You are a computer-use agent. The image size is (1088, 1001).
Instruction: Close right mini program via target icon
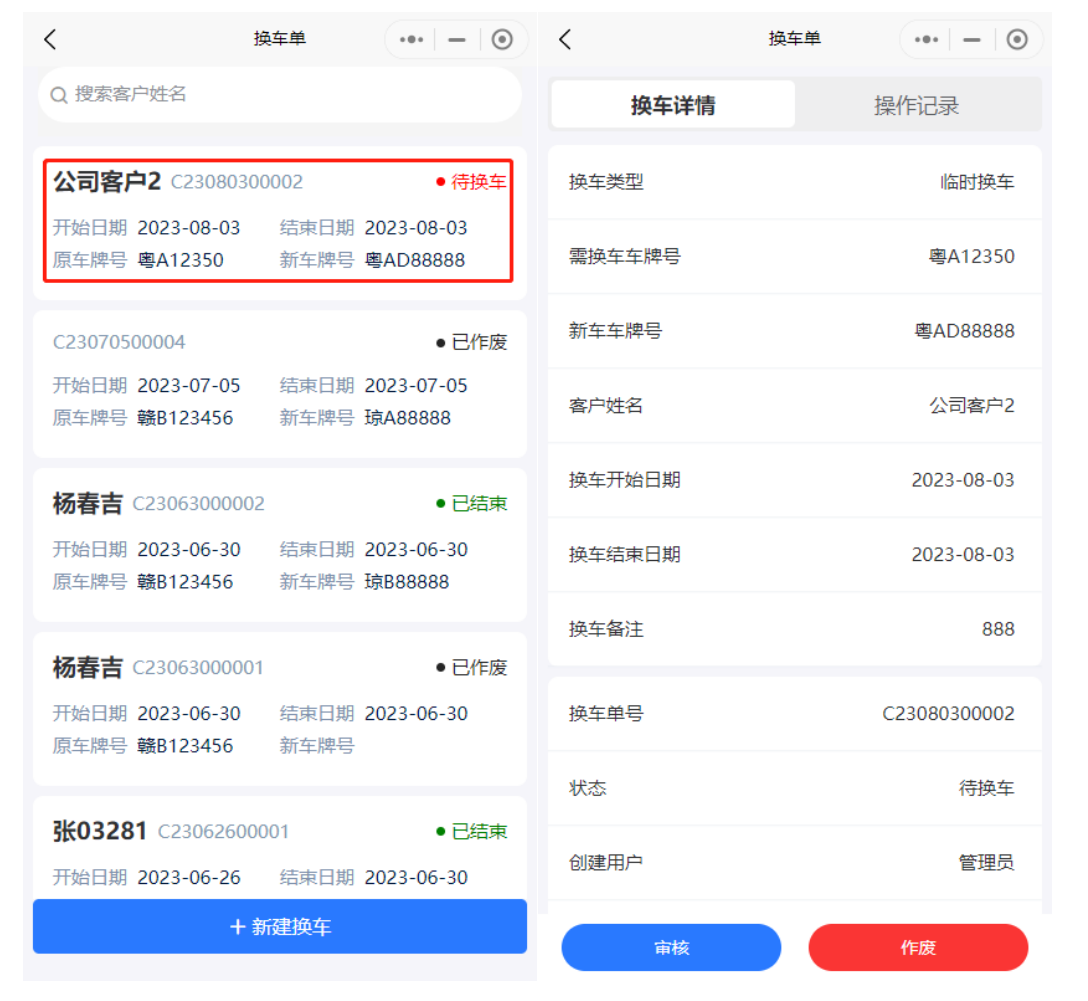click(1017, 40)
